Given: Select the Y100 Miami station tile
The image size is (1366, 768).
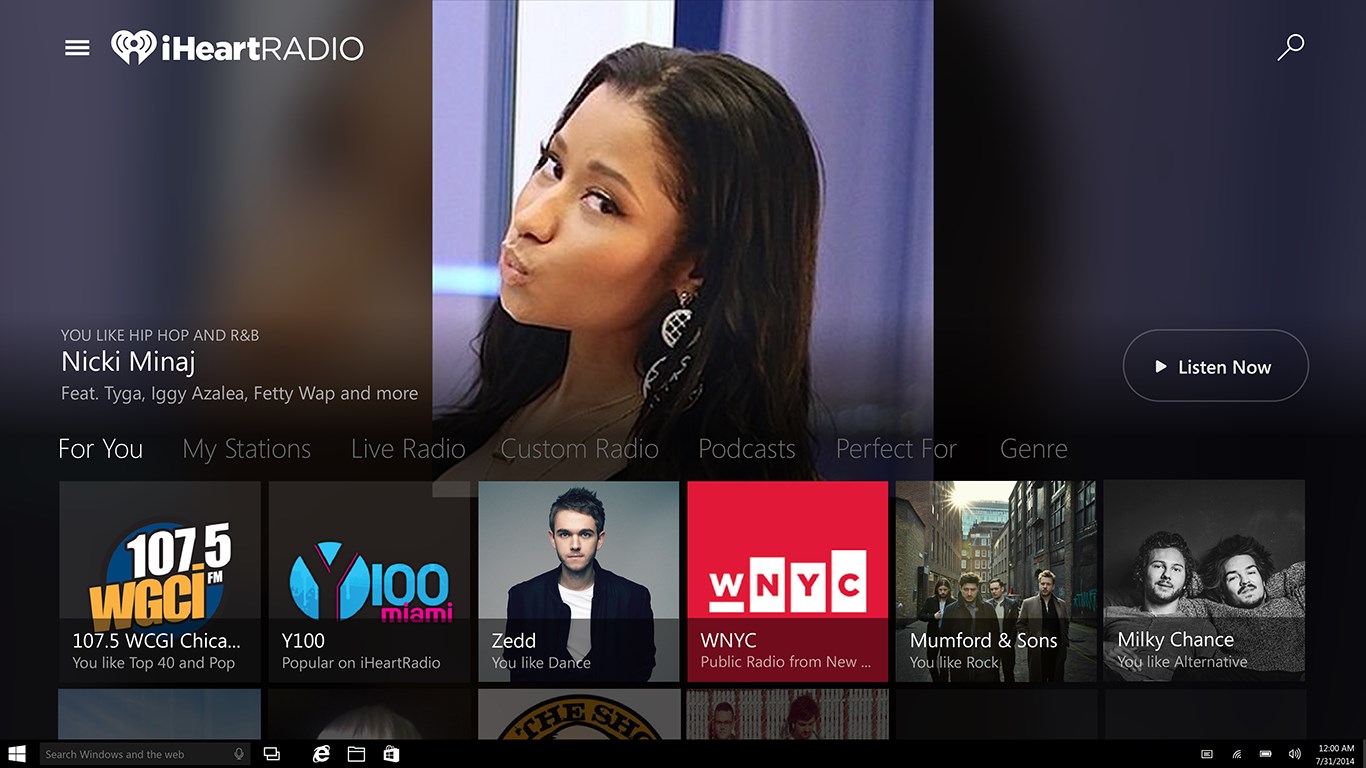Looking at the screenshot, I should [x=369, y=581].
